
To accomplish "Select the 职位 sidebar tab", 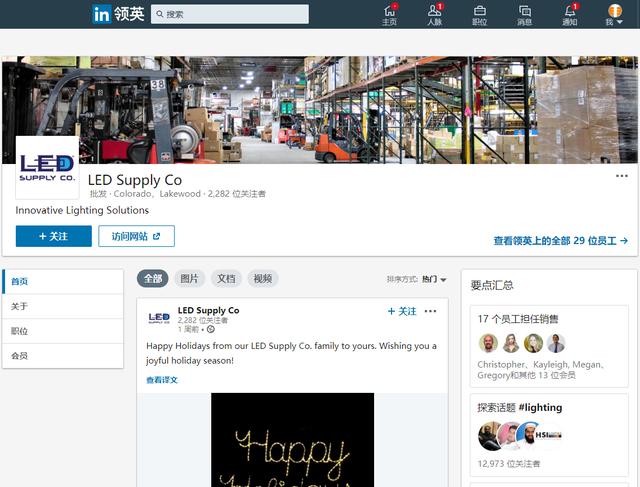I will coord(63,331).
